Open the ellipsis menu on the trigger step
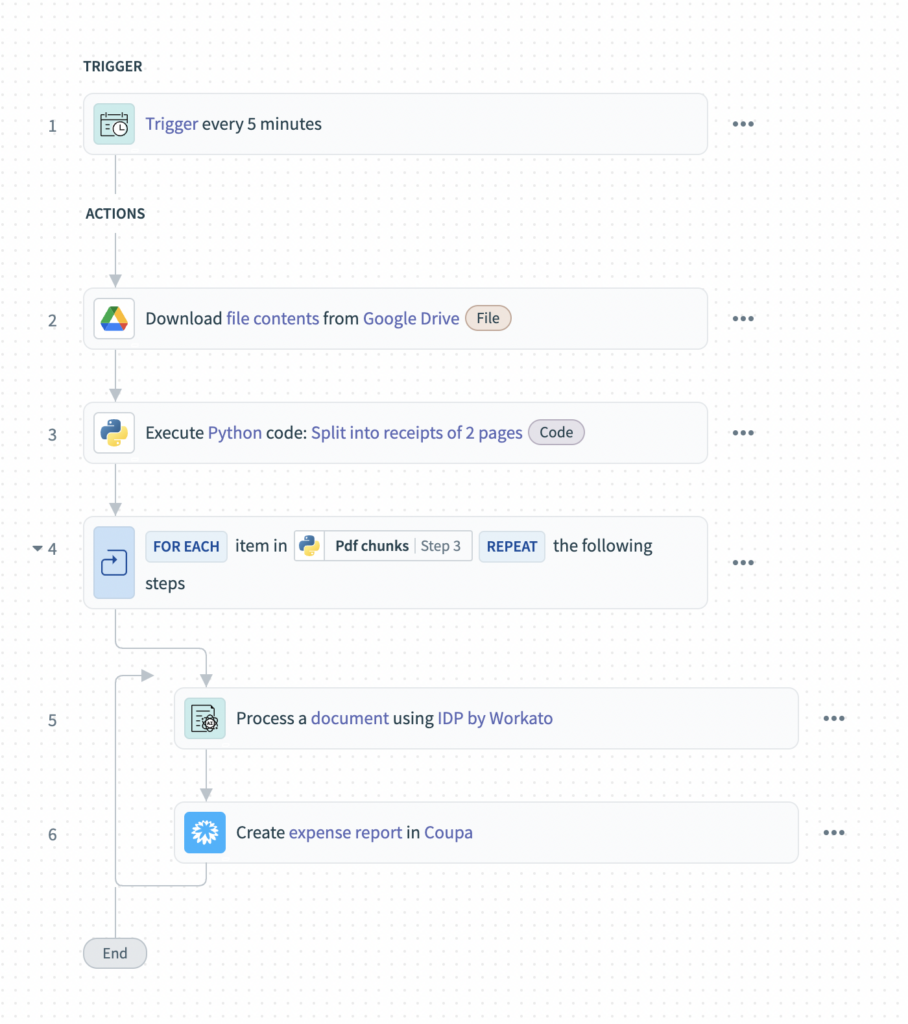The width and height of the screenshot is (908, 1024). 743,124
